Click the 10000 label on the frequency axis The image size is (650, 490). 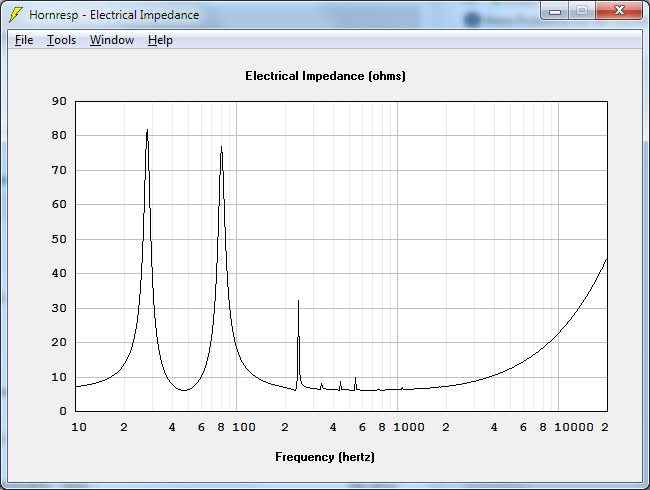pyautogui.click(x=574, y=427)
